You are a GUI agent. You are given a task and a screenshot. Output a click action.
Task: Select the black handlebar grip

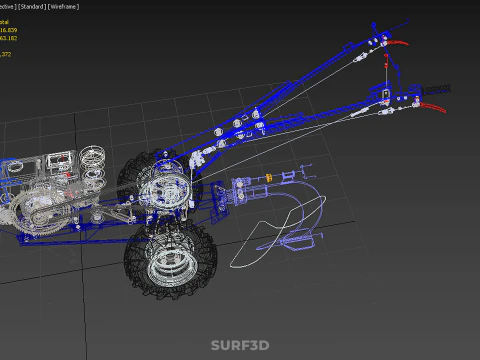pos(437,89)
